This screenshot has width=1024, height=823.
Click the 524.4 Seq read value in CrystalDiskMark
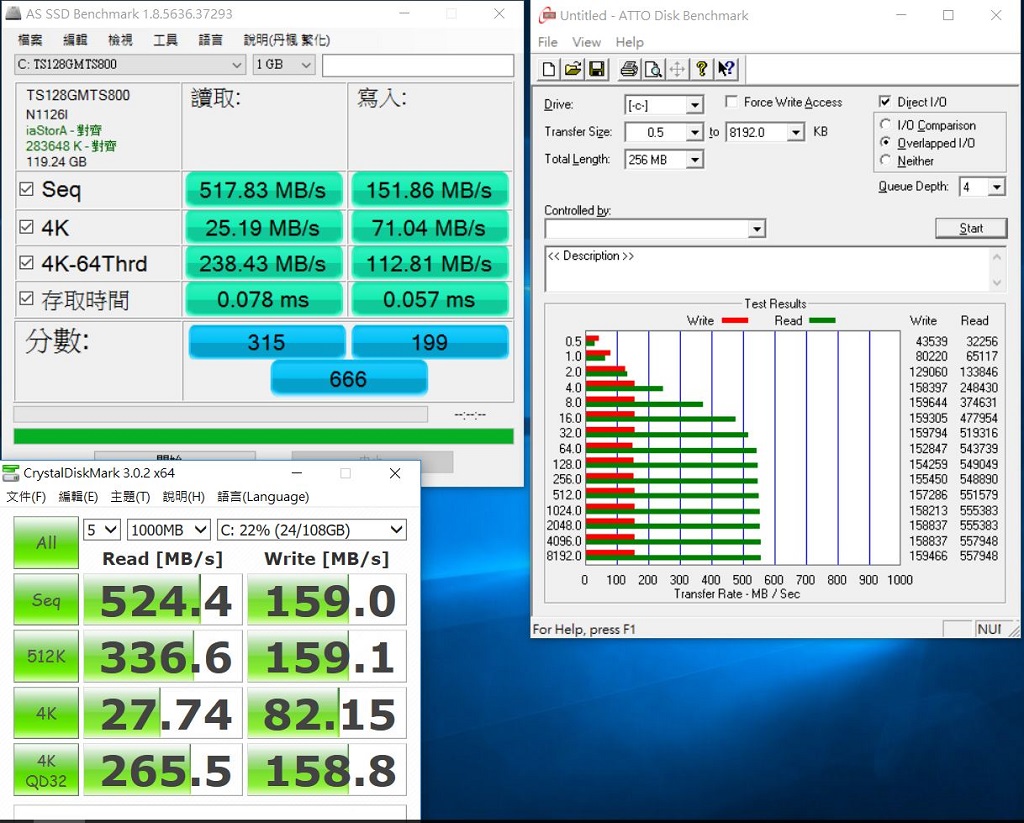pos(163,600)
